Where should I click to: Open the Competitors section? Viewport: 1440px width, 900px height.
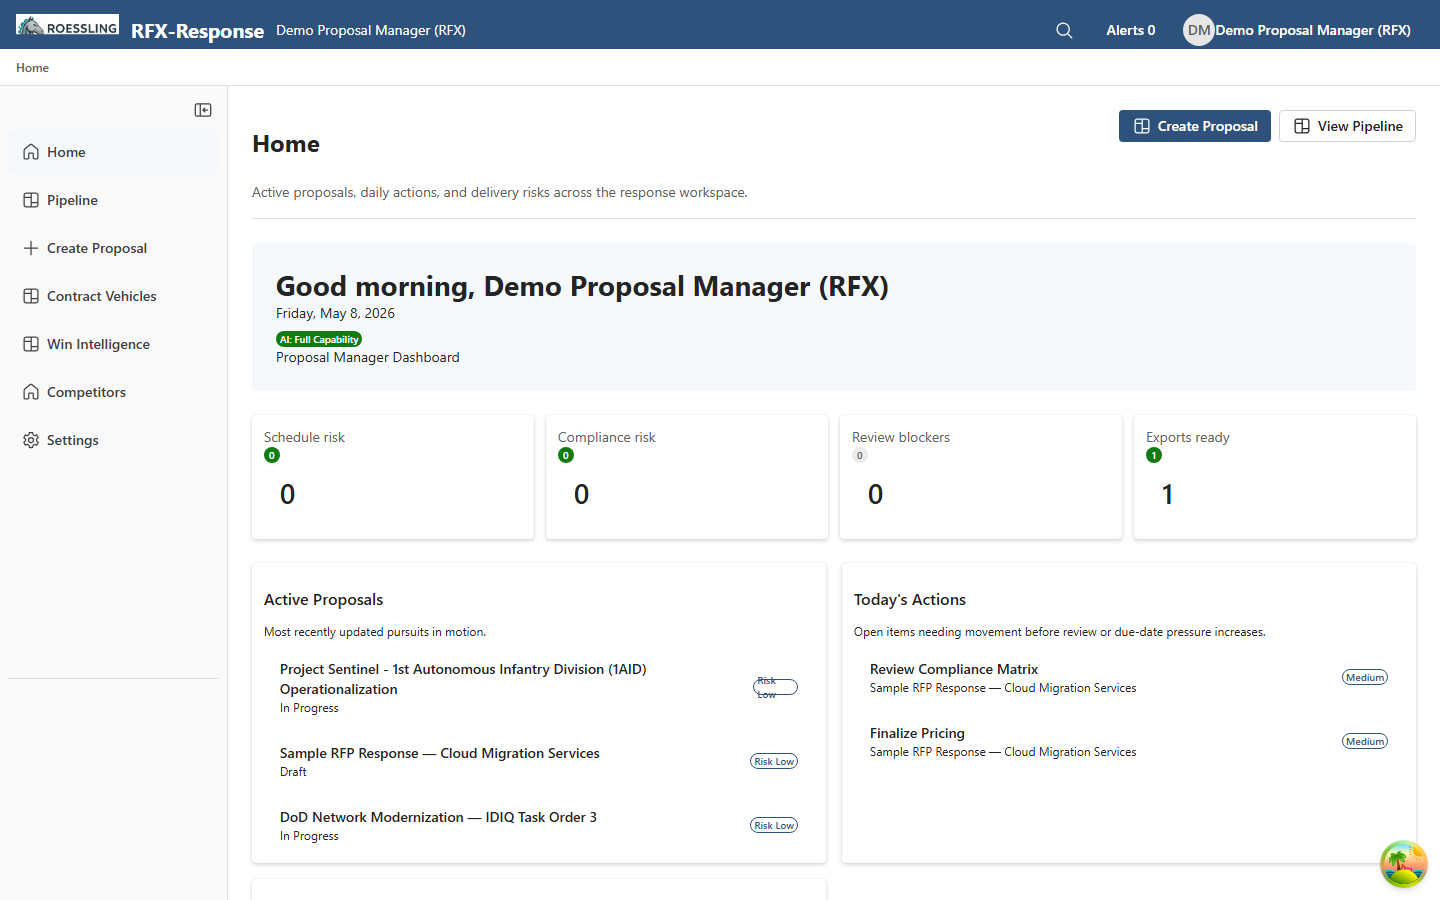click(113, 392)
